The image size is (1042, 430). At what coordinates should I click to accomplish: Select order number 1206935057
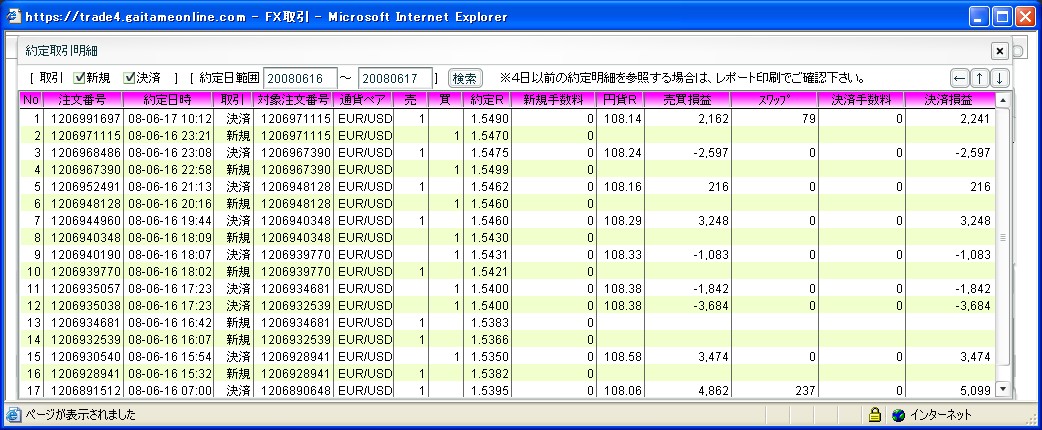(x=86, y=289)
